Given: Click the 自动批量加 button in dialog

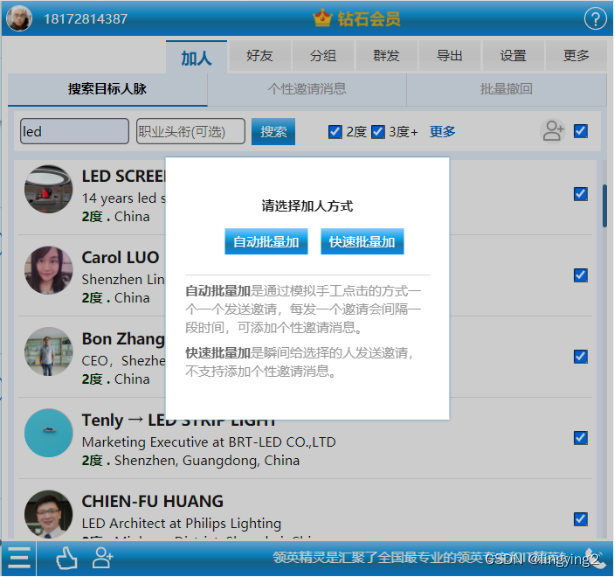Looking at the screenshot, I should coord(266,242).
